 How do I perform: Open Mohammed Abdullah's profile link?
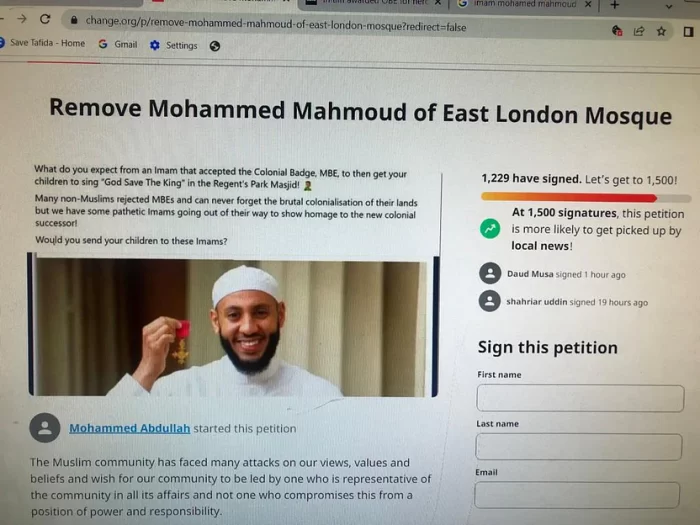pos(128,428)
